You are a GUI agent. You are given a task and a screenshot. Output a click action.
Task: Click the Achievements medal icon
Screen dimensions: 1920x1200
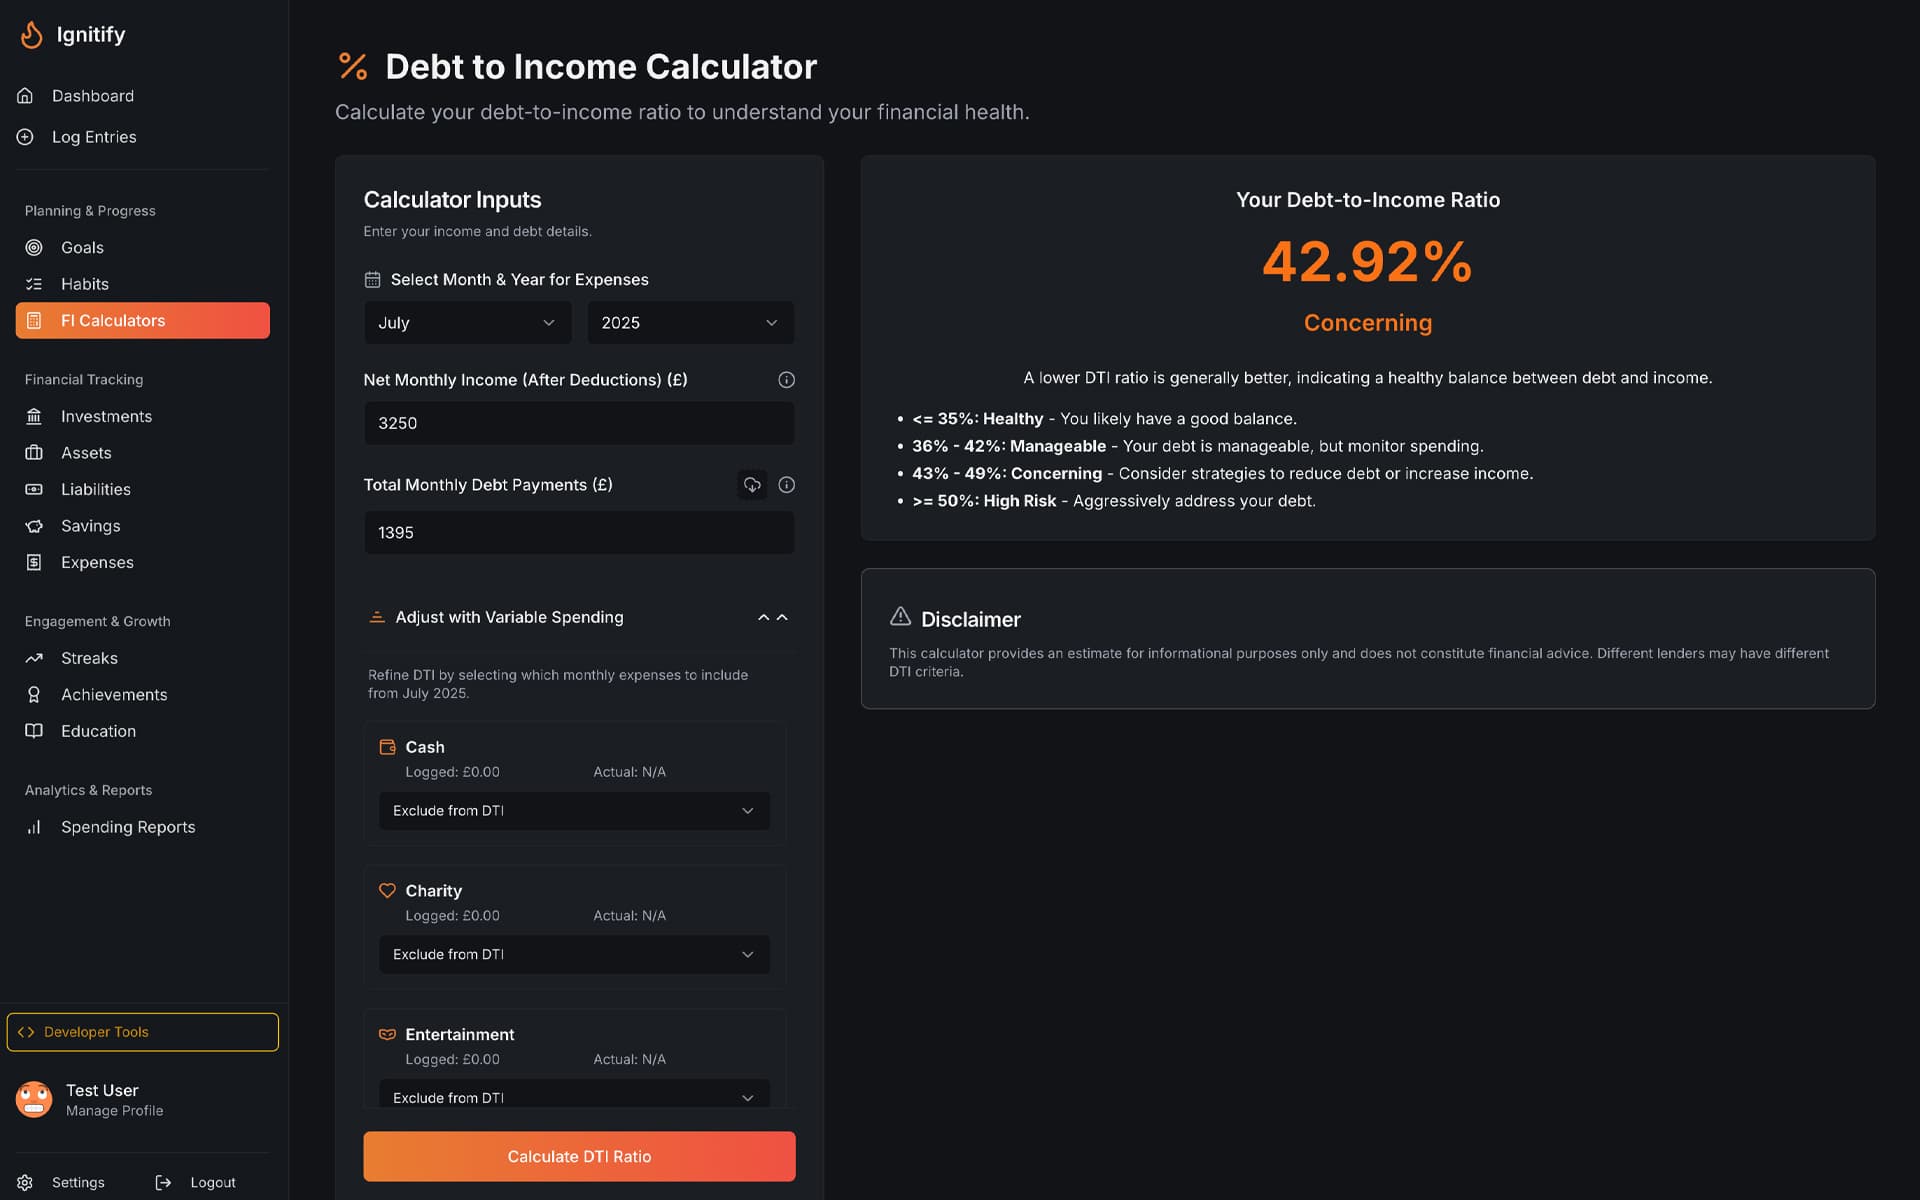pos(34,694)
